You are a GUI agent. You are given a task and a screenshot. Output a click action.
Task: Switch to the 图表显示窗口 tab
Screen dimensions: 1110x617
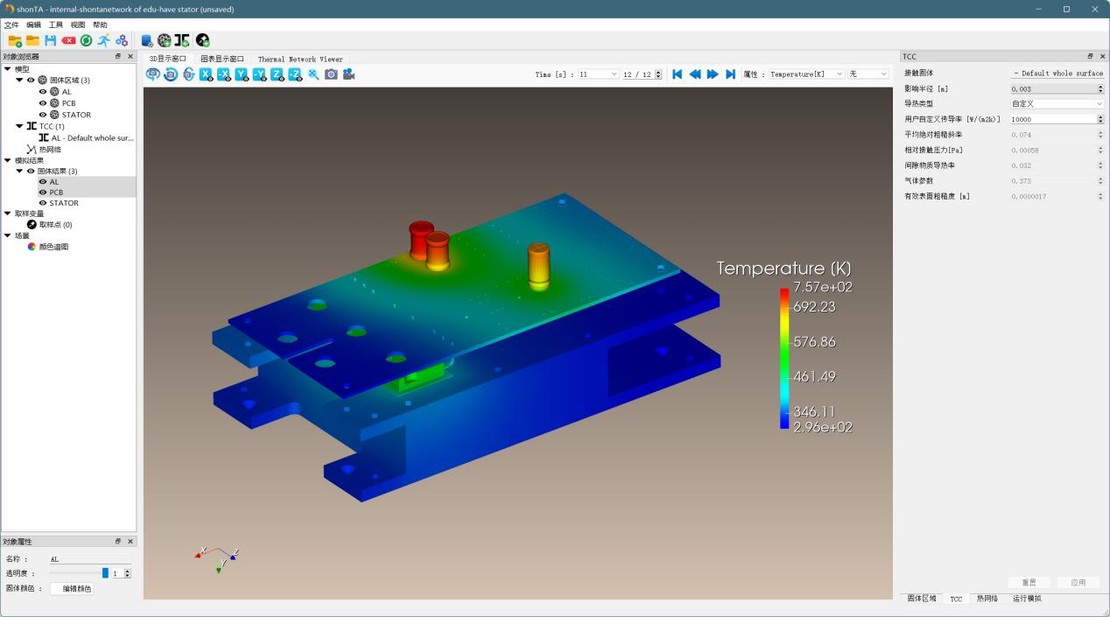coord(222,59)
